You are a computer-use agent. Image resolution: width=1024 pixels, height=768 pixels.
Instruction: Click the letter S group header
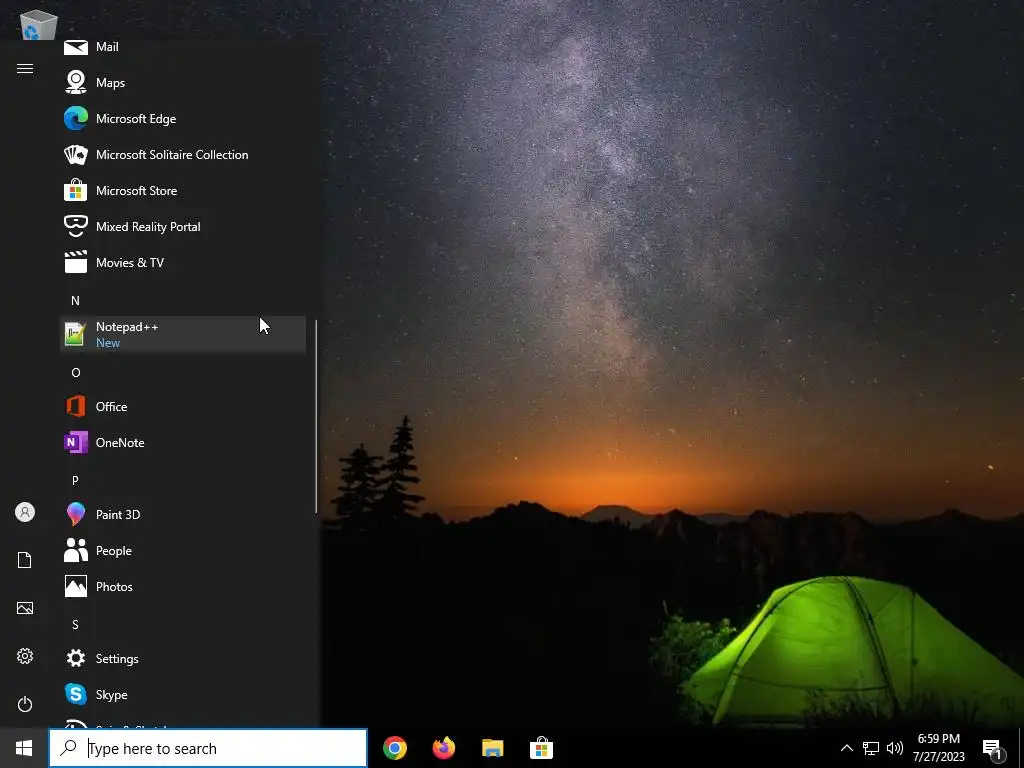click(75, 624)
